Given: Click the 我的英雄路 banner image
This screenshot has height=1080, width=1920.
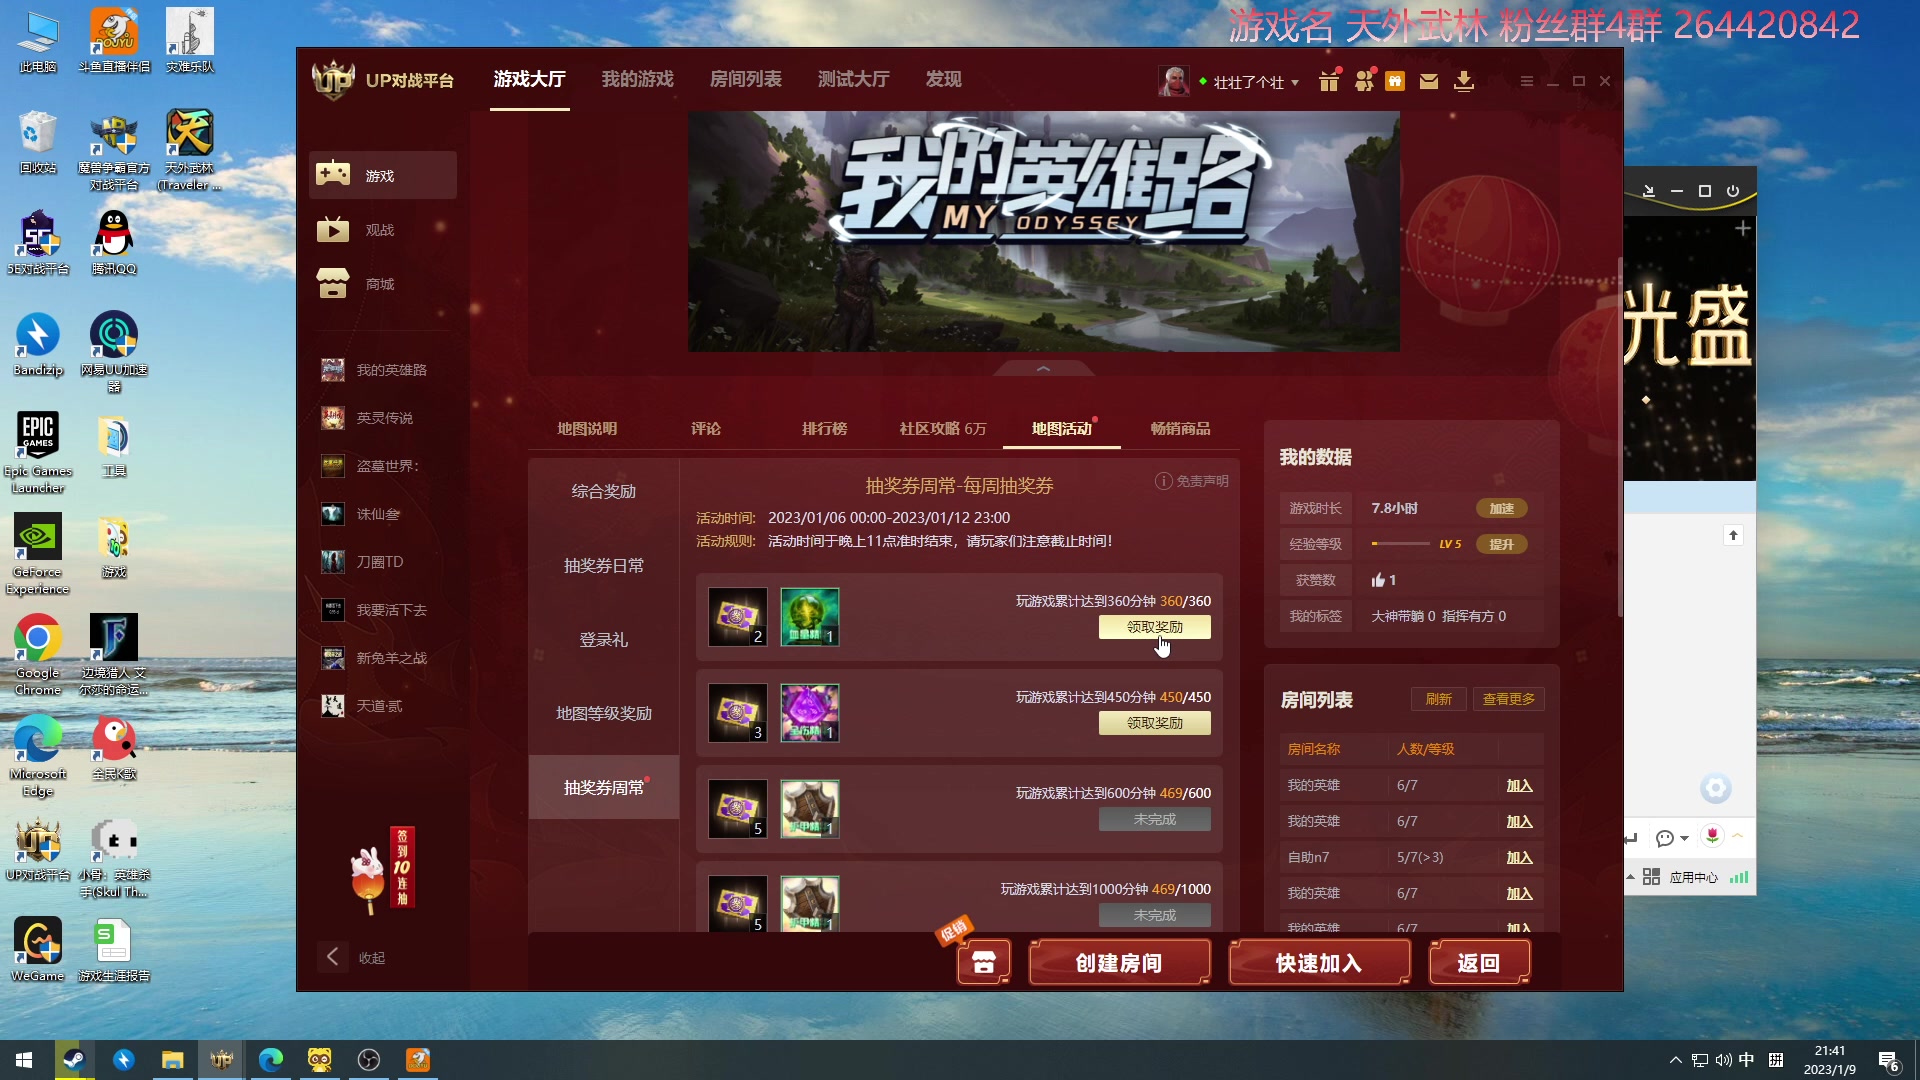Looking at the screenshot, I should click(1043, 231).
